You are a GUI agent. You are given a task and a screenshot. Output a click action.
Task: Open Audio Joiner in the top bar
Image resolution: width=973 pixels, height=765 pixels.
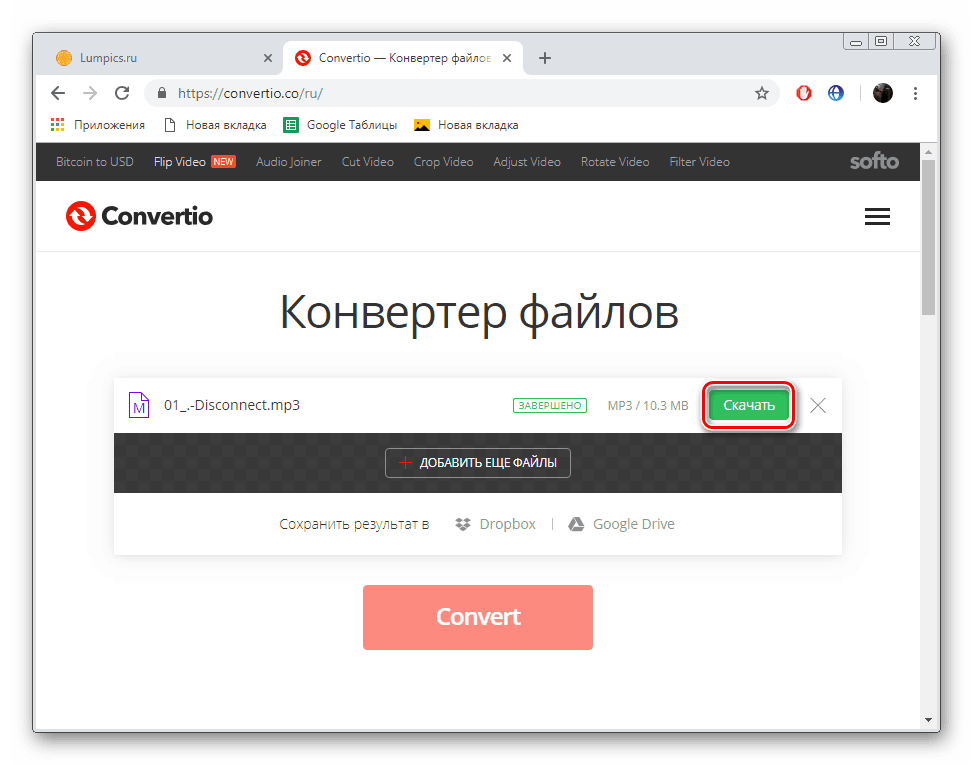(x=289, y=162)
